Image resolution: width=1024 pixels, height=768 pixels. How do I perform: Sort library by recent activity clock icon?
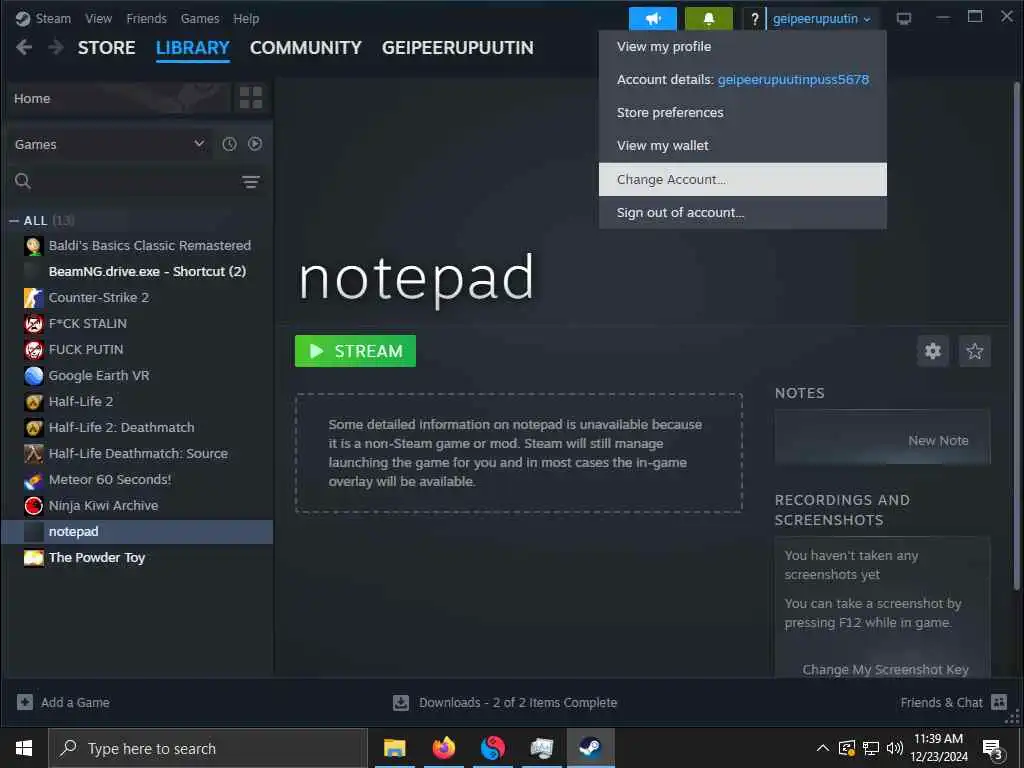click(x=229, y=144)
